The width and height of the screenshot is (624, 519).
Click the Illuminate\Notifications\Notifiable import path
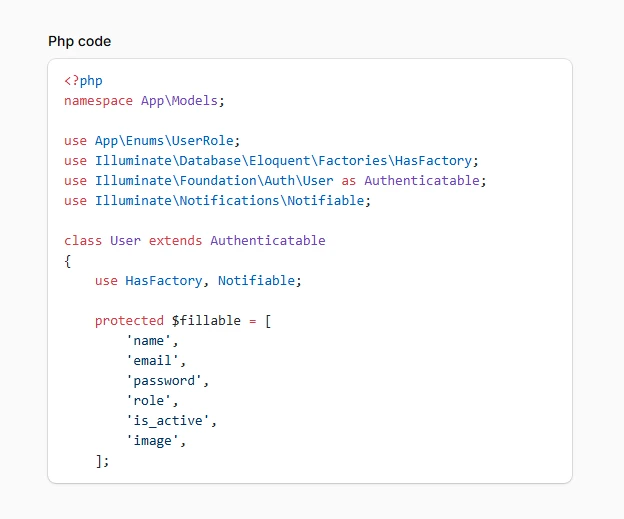(x=232, y=201)
